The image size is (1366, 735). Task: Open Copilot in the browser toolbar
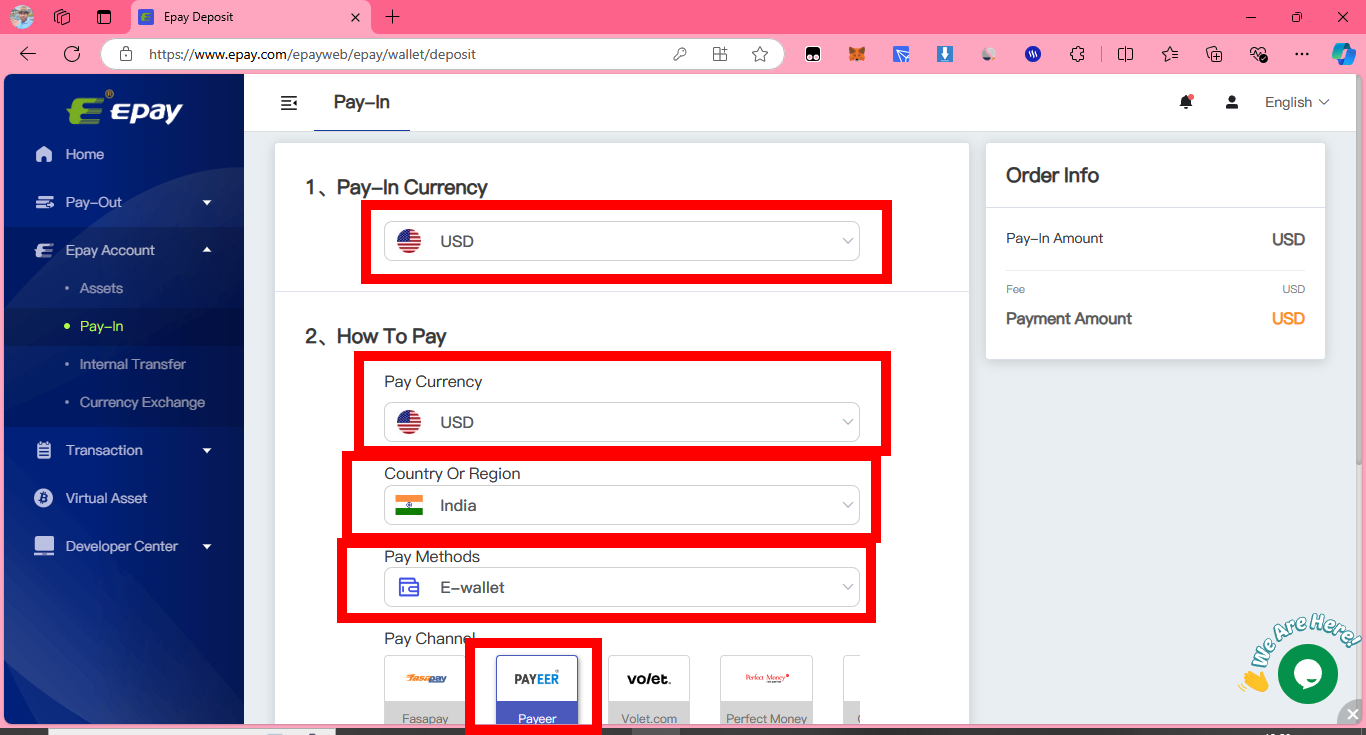1343,54
